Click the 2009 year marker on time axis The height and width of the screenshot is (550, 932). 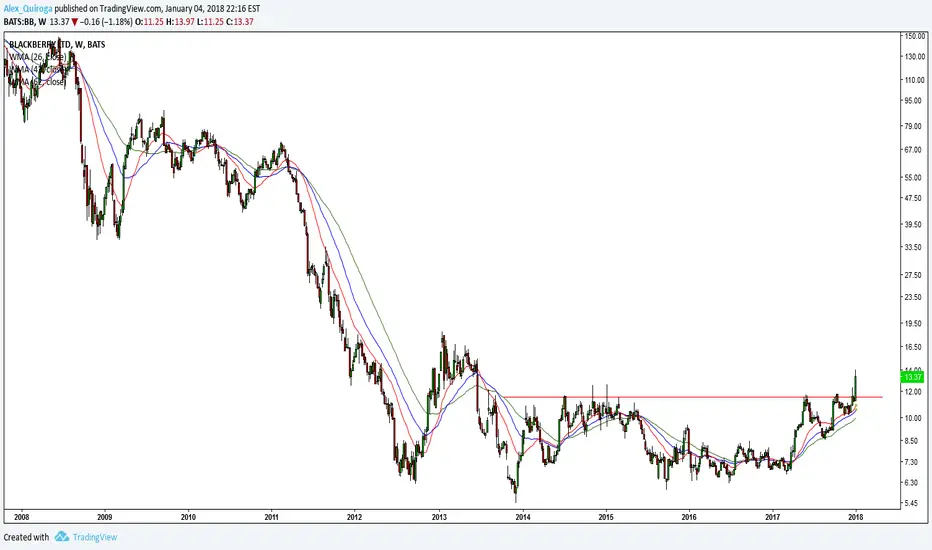105,517
